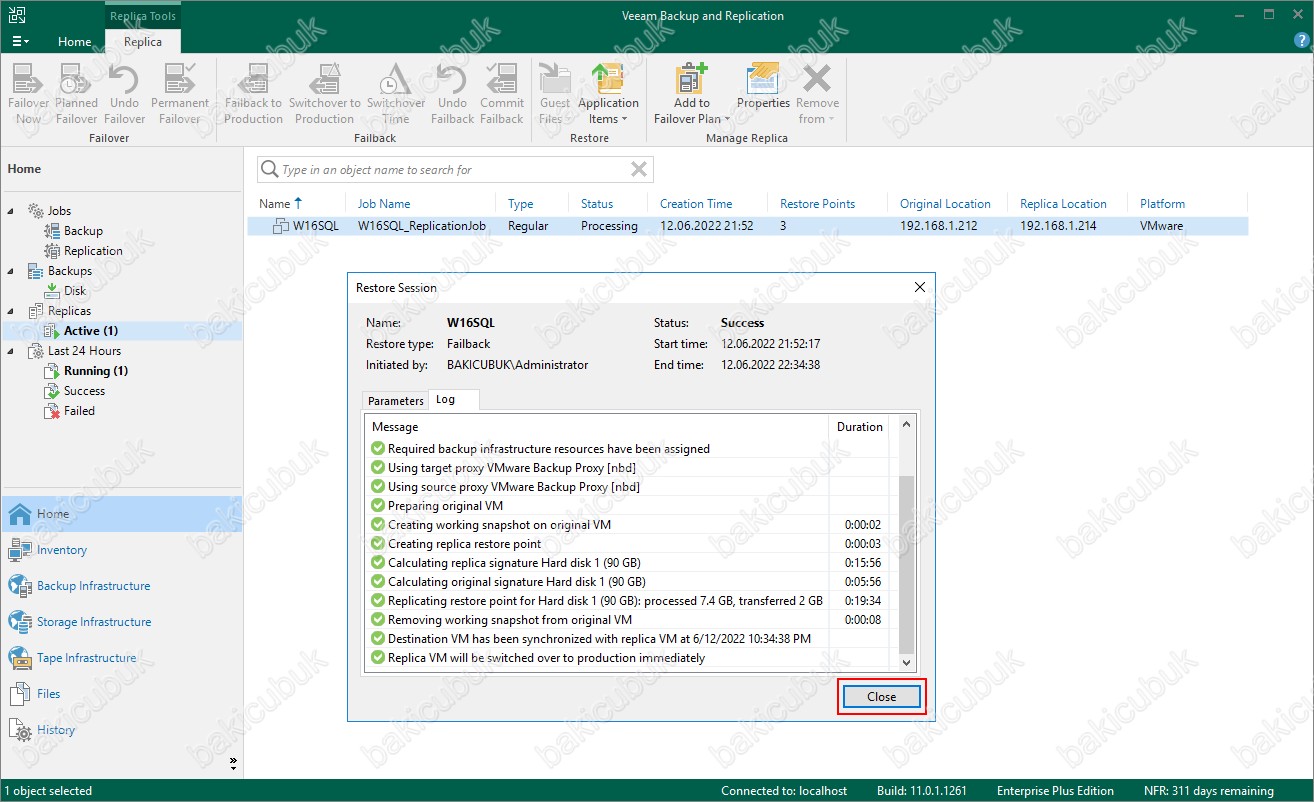Select Success under Last 24 Hours
The height and width of the screenshot is (802, 1314).
click(x=84, y=391)
